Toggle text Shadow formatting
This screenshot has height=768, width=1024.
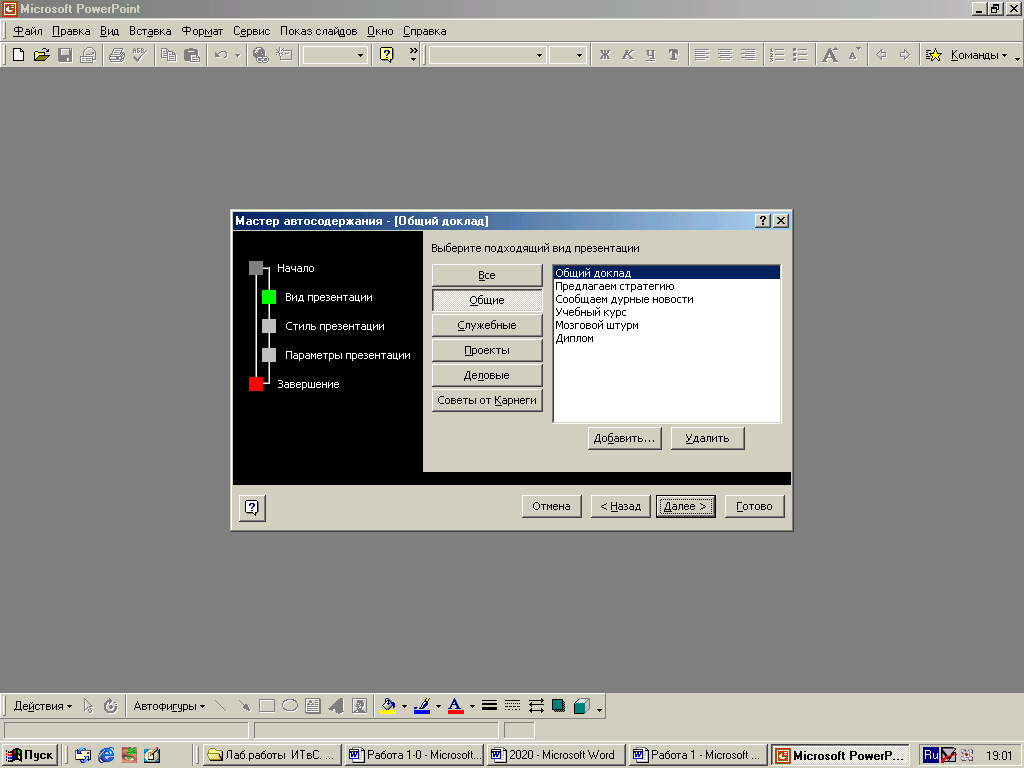click(673, 55)
